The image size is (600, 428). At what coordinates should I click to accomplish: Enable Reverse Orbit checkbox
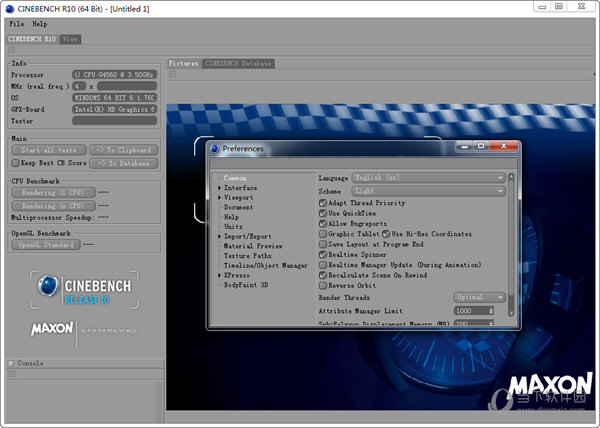(323, 285)
